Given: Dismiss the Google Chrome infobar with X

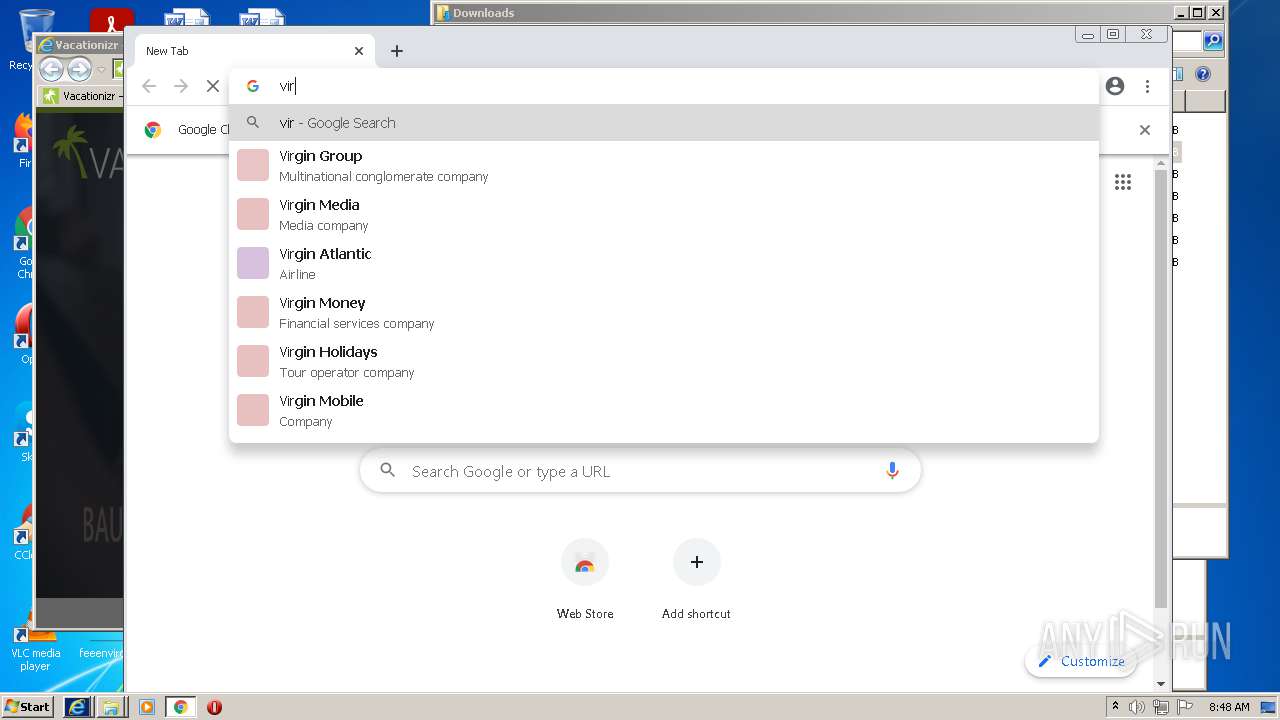Looking at the screenshot, I should pyautogui.click(x=1145, y=130).
